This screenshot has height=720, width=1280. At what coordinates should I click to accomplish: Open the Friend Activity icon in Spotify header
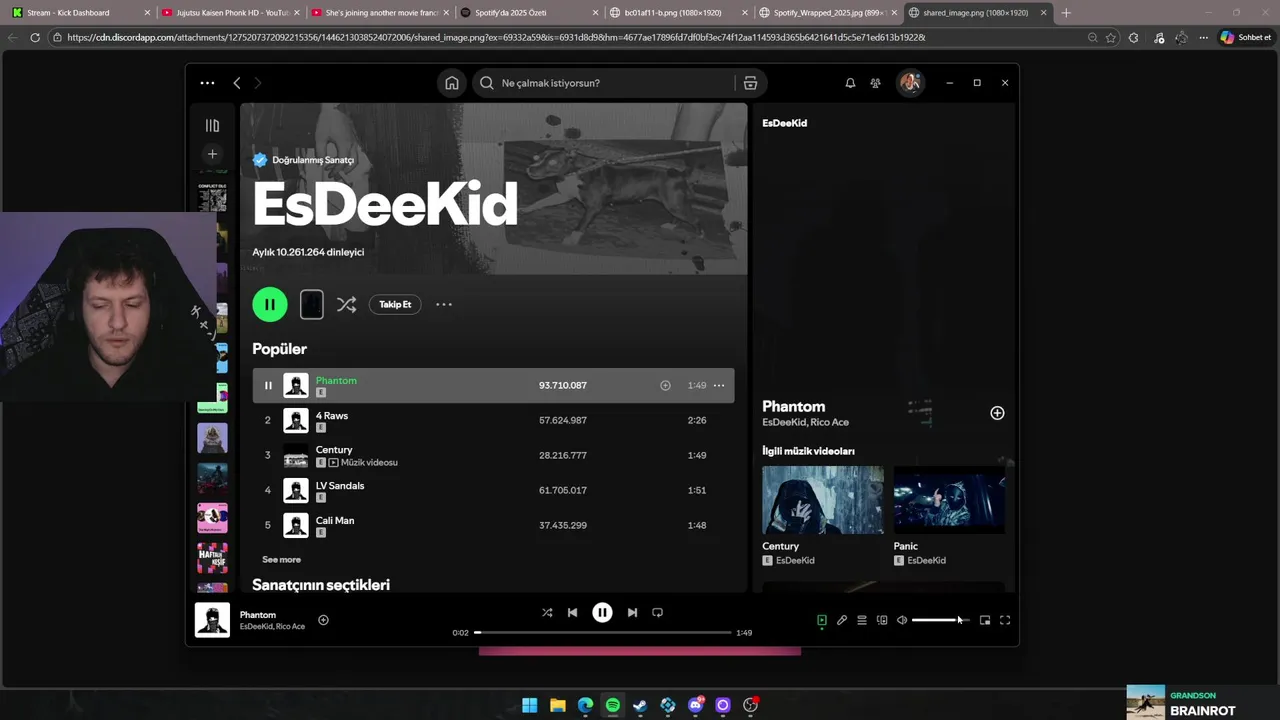(875, 83)
